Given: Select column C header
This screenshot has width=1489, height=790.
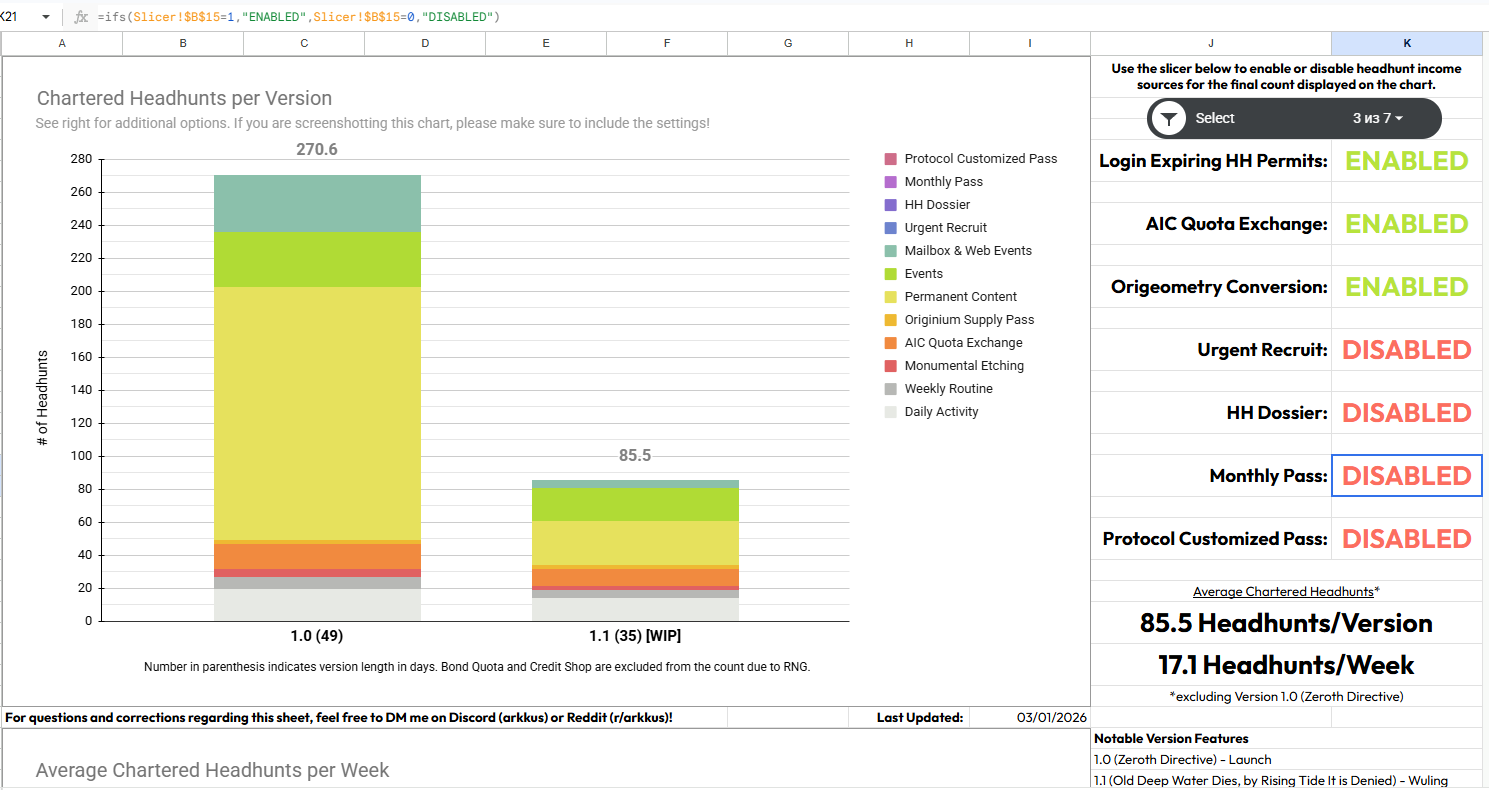Looking at the screenshot, I should point(304,43).
